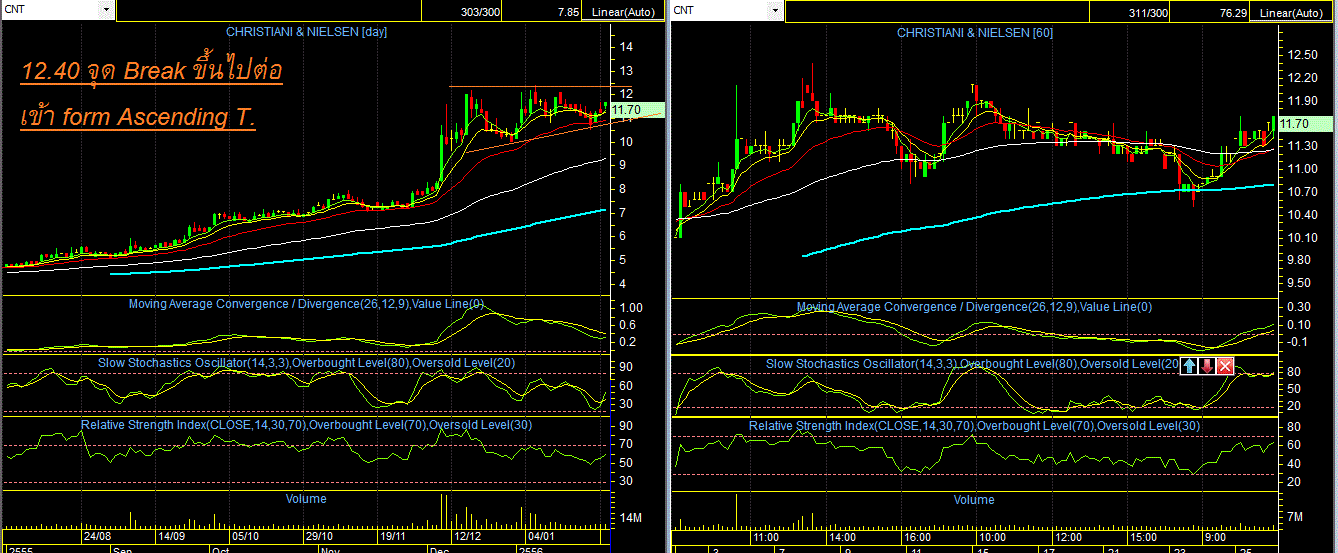Select 60-minute chart Relative Strength Index label
The height and width of the screenshot is (553, 1338).
974,426
